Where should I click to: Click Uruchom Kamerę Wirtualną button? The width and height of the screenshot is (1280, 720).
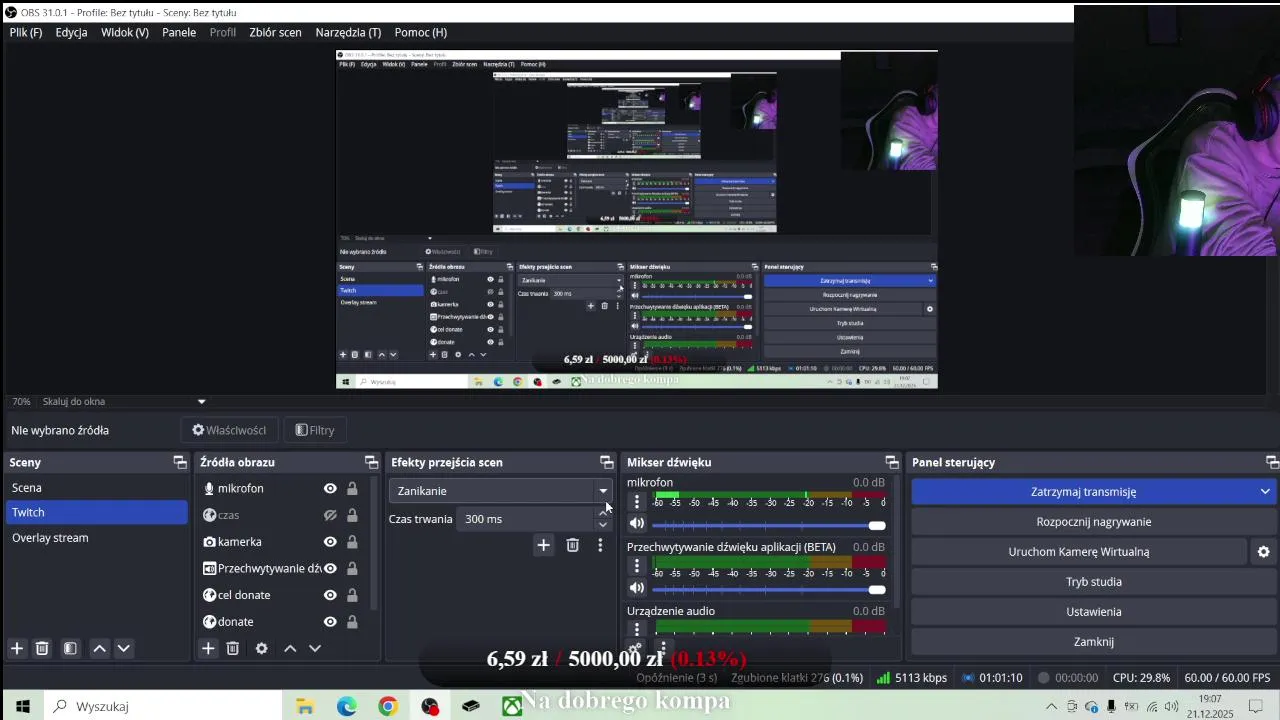pos(1079,552)
